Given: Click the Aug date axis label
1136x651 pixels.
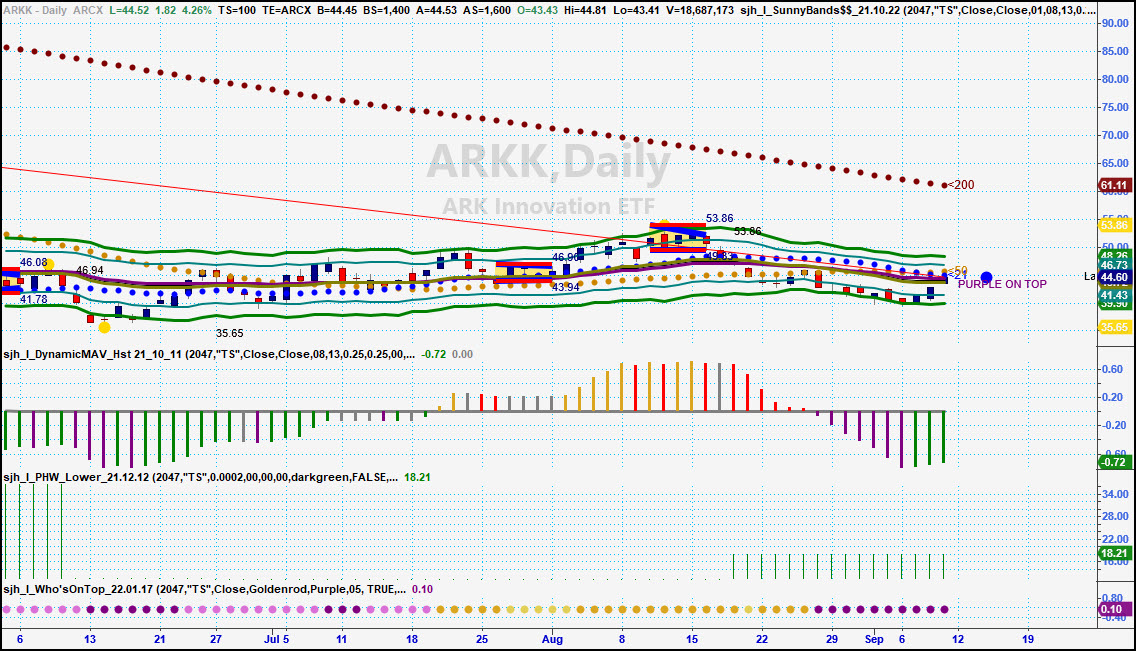Looking at the screenshot, I should point(552,639).
